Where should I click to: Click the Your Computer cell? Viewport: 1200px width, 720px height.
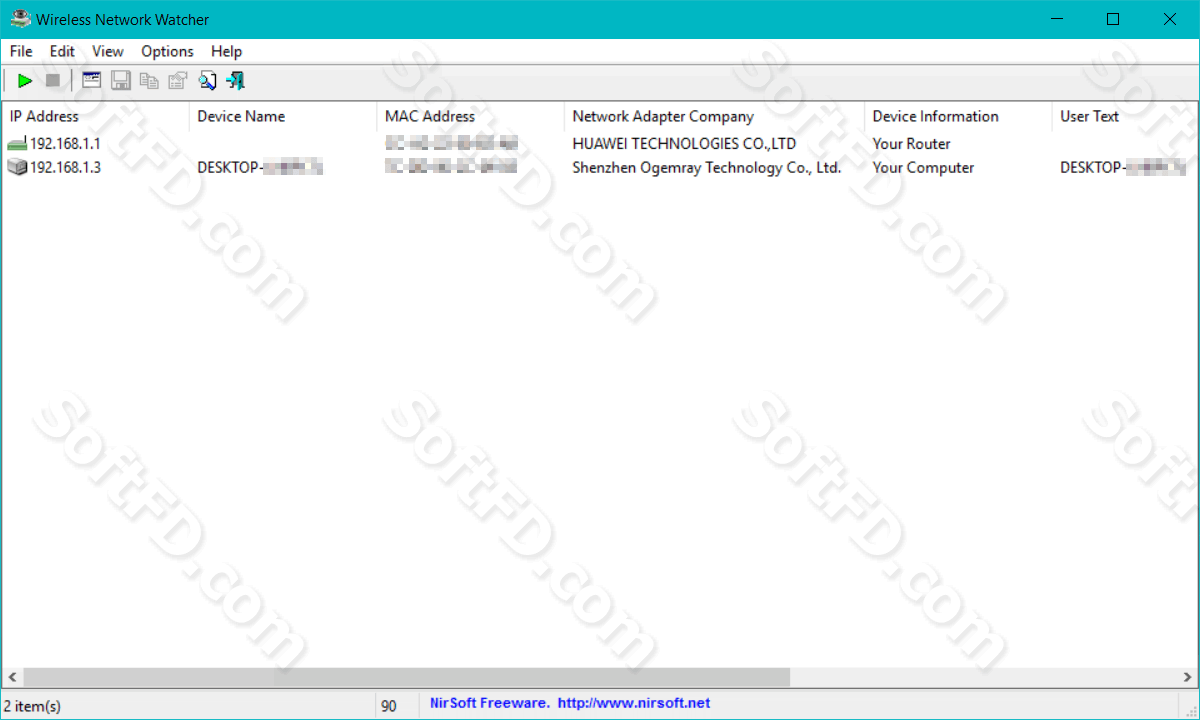(923, 168)
